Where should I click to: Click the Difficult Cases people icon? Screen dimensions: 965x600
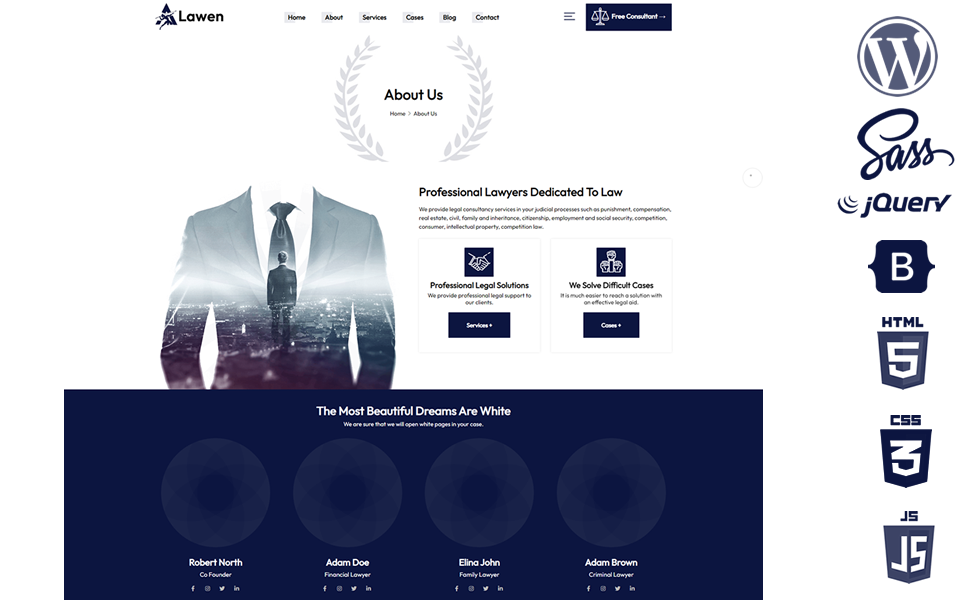pos(611,262)
